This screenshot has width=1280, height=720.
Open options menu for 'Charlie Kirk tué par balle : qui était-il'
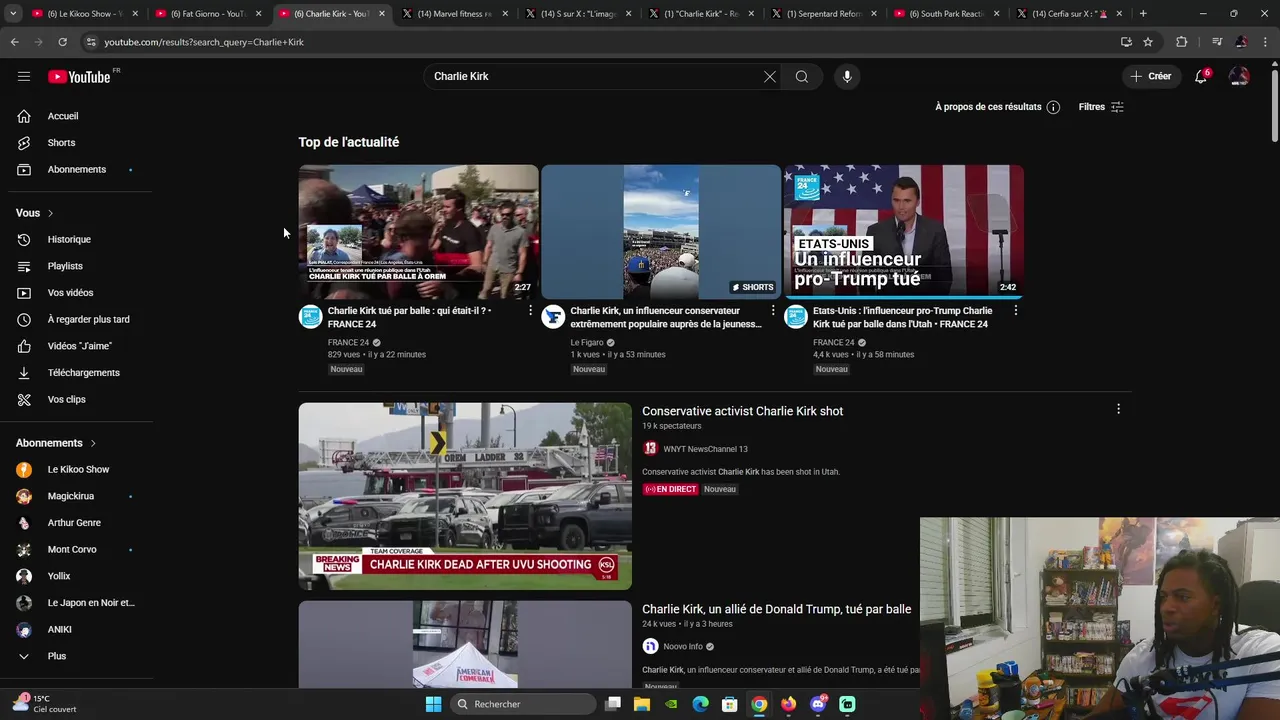coord(530,311)
